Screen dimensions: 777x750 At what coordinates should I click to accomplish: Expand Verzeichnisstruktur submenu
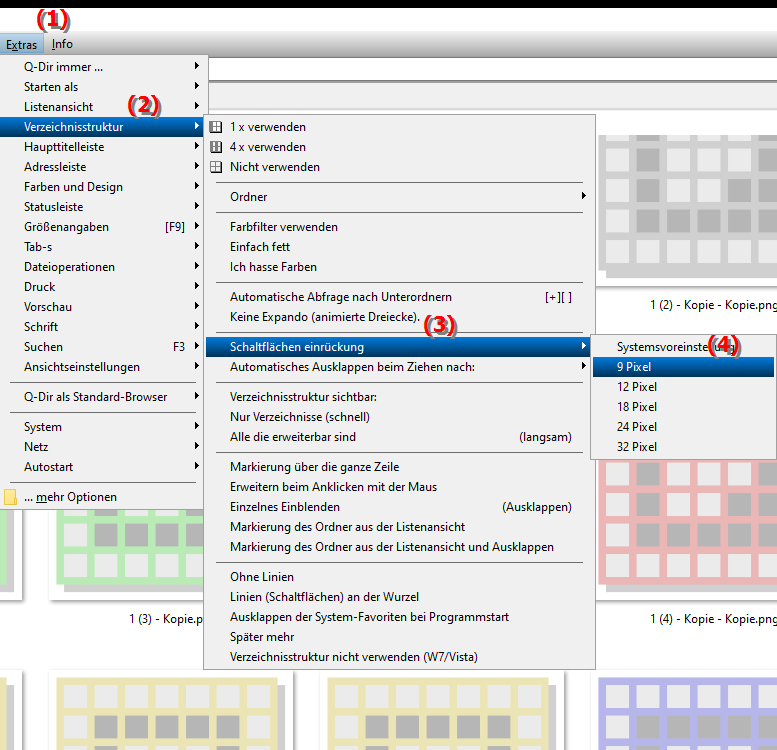[102, 127]
